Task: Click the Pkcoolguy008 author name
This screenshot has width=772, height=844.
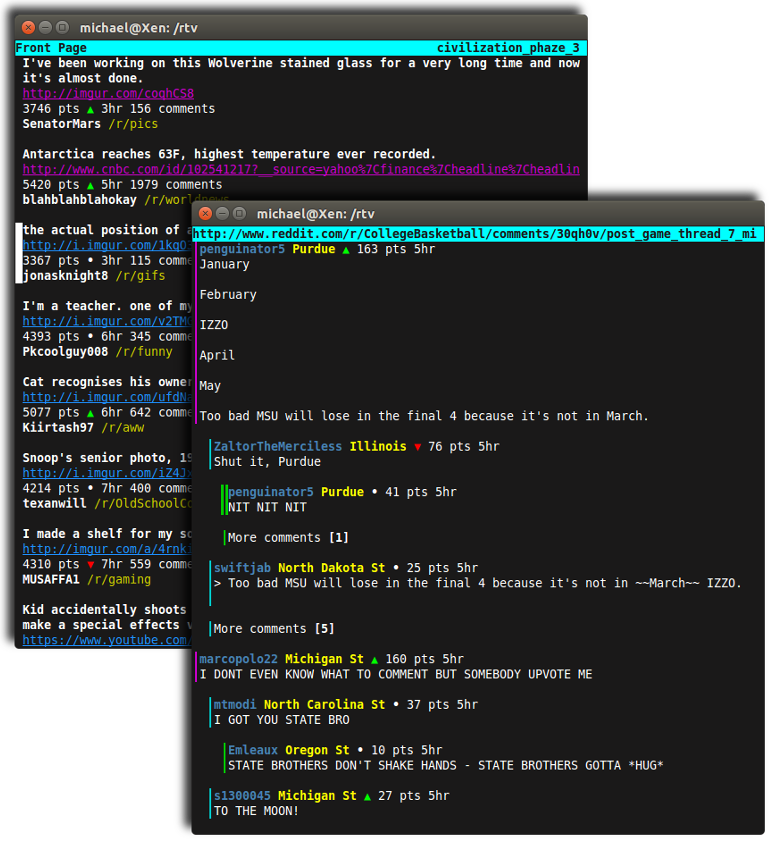Action: pyautogui.click(x=65, y=352)
